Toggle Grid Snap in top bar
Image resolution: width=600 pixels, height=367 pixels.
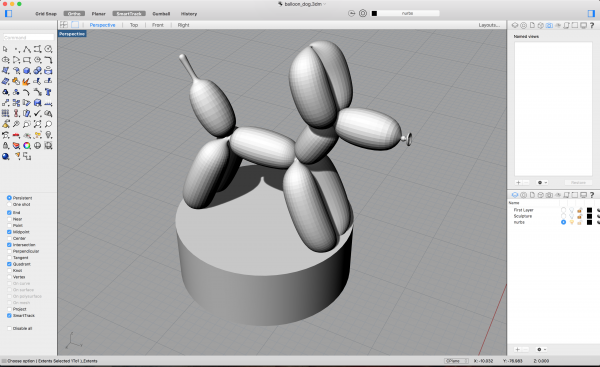coord(46,14)
